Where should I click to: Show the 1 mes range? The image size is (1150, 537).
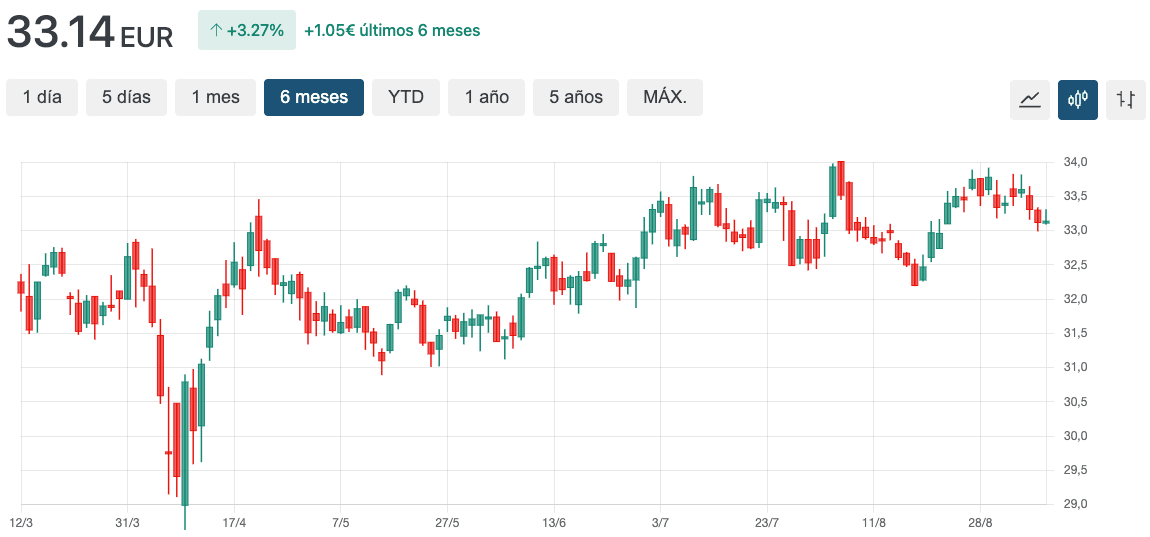[x=215, y=97]
